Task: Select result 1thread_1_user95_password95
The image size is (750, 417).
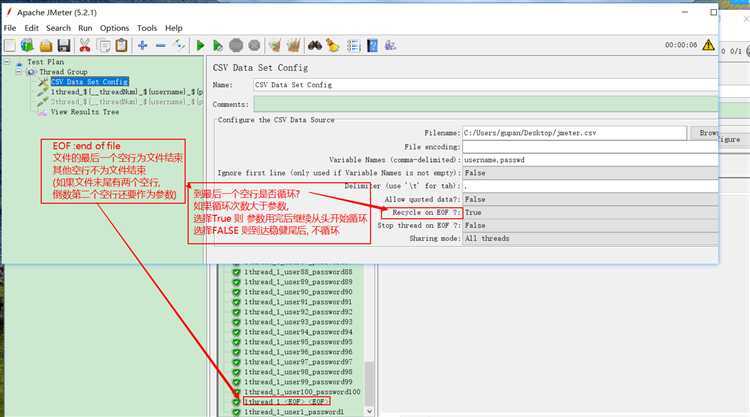Action: 298,342
